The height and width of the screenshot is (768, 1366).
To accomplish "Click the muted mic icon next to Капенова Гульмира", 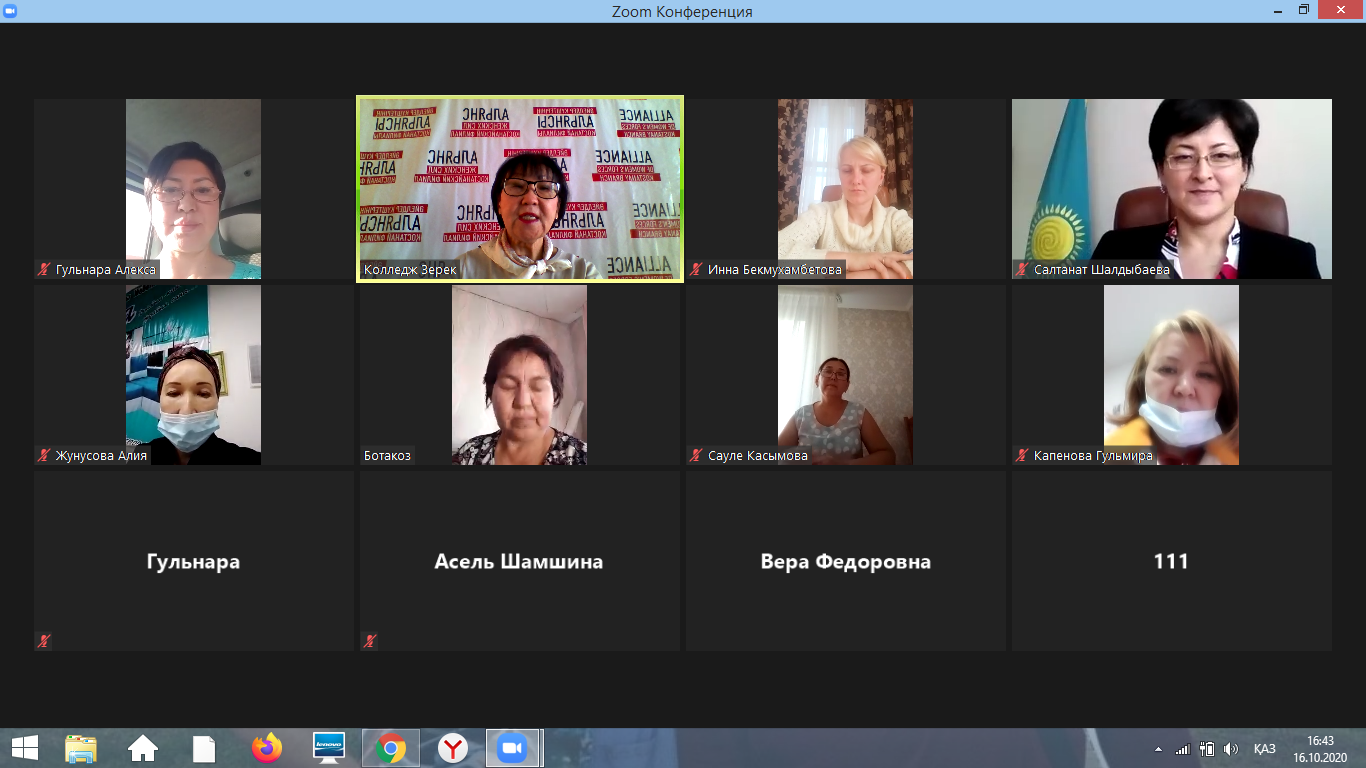I will (1022, 456).
